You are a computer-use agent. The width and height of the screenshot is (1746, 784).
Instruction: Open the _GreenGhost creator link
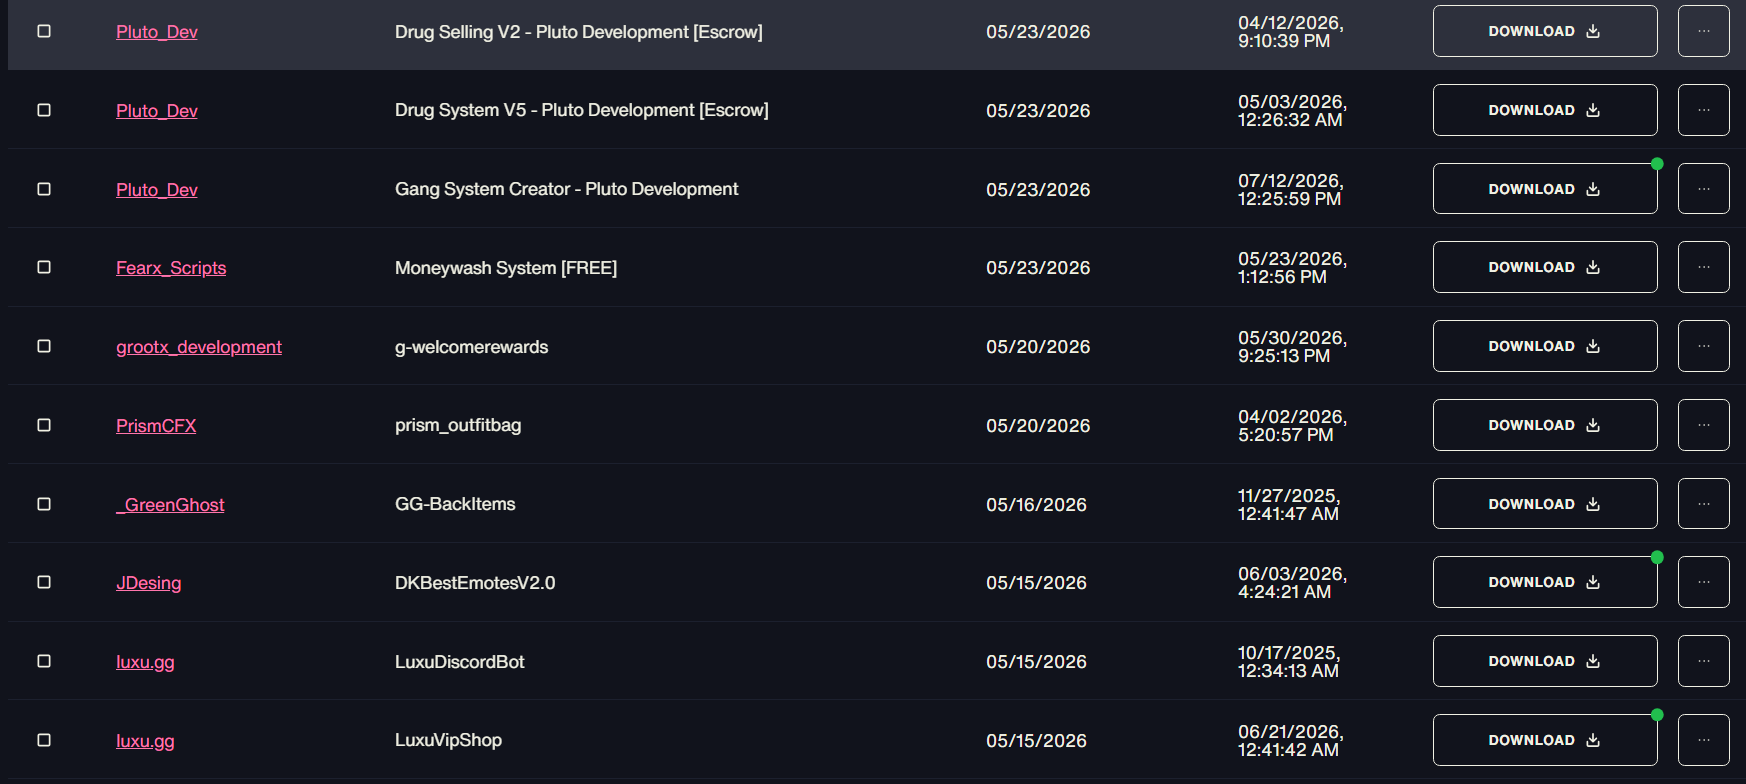click(x=170, y=505)
